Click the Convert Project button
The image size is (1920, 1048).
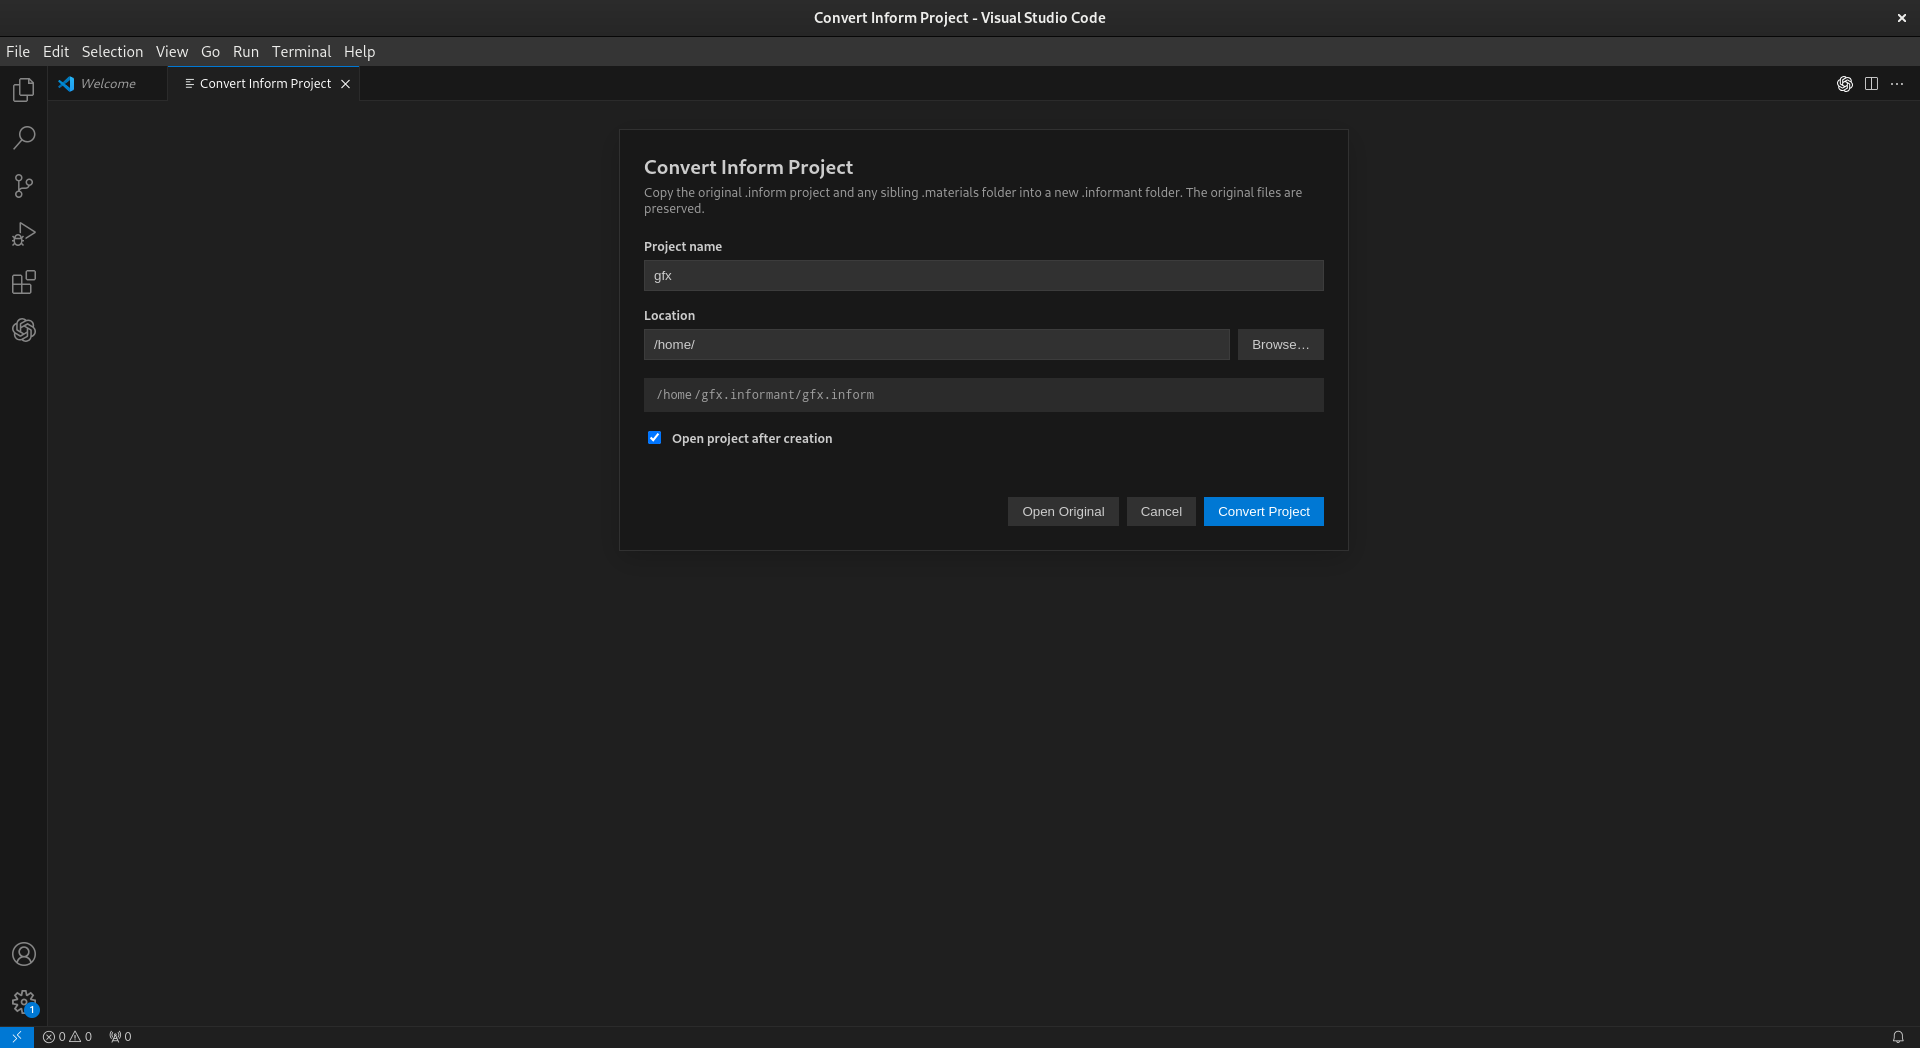click(x=1264, y=512)
